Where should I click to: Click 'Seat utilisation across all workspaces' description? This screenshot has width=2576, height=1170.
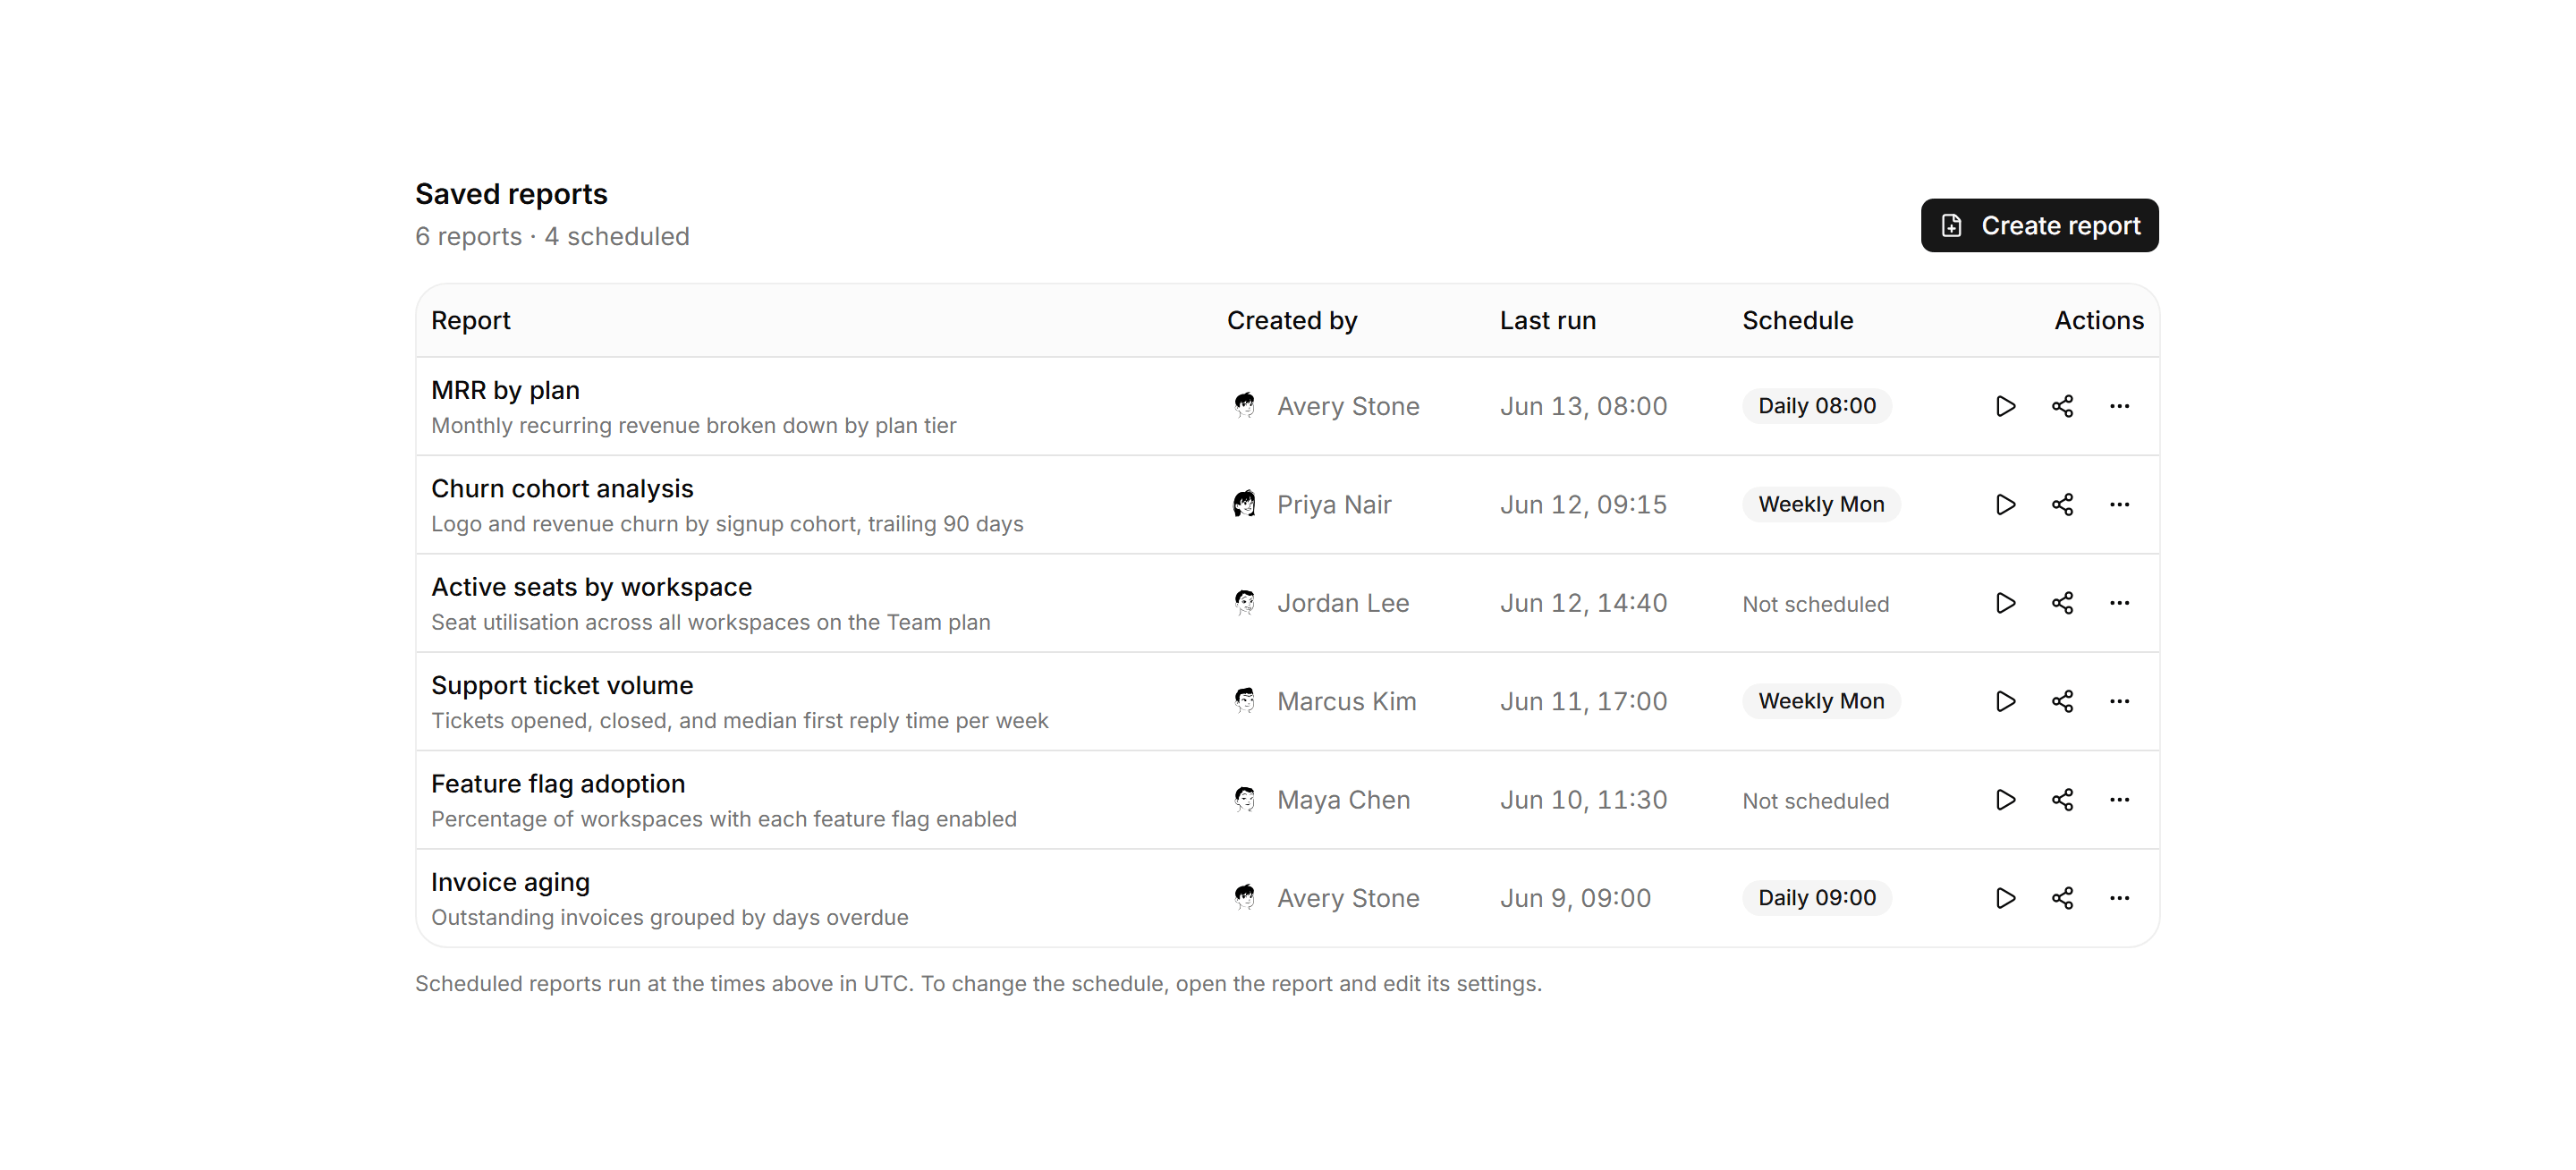(x=710, y=623)
